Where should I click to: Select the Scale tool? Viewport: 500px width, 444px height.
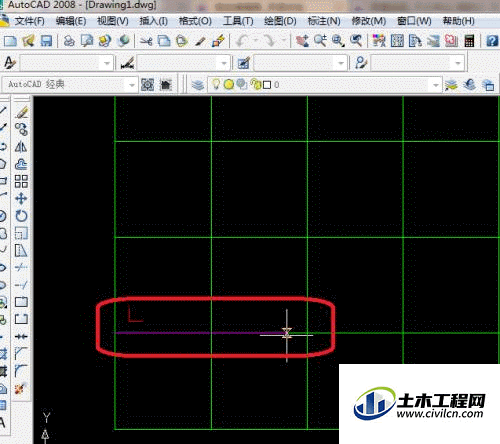(x=21, y=233)
